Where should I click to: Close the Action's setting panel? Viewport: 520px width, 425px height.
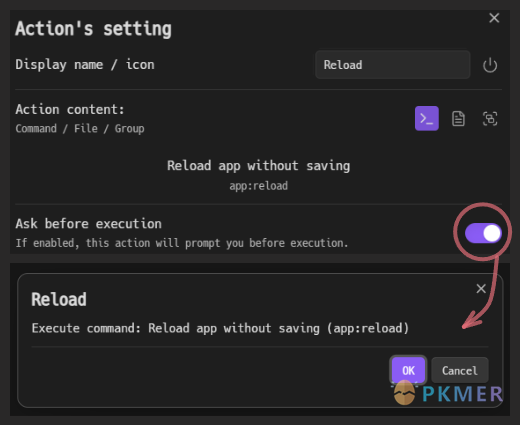(494, 18)
